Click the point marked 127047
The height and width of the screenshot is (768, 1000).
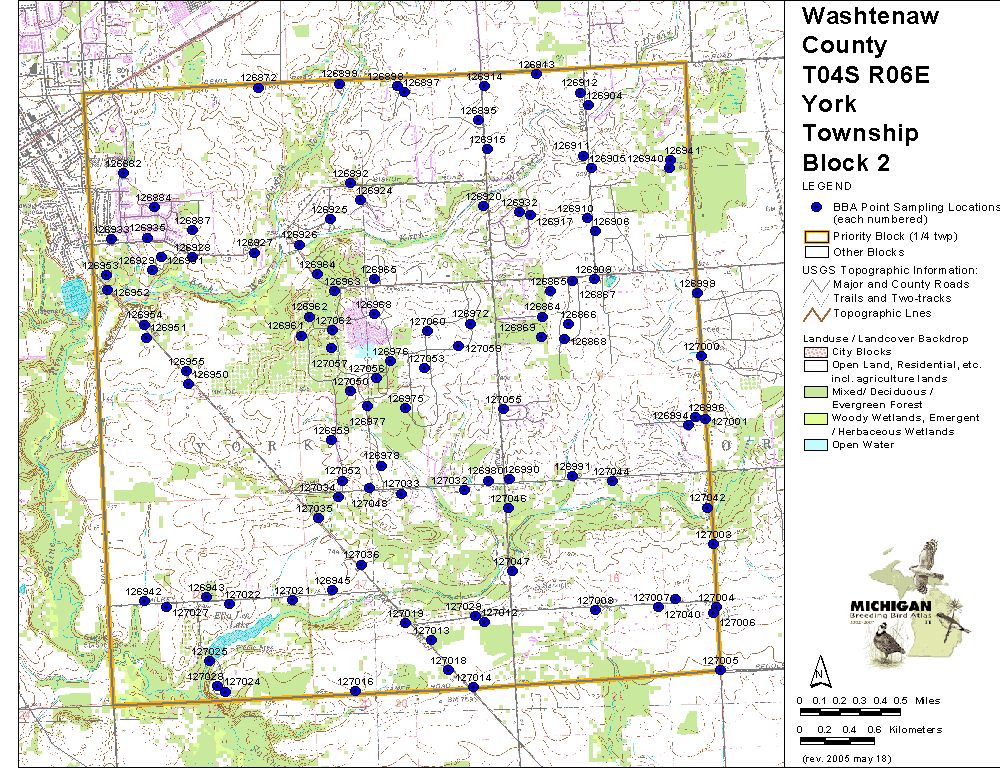click(x=511, y=572)
